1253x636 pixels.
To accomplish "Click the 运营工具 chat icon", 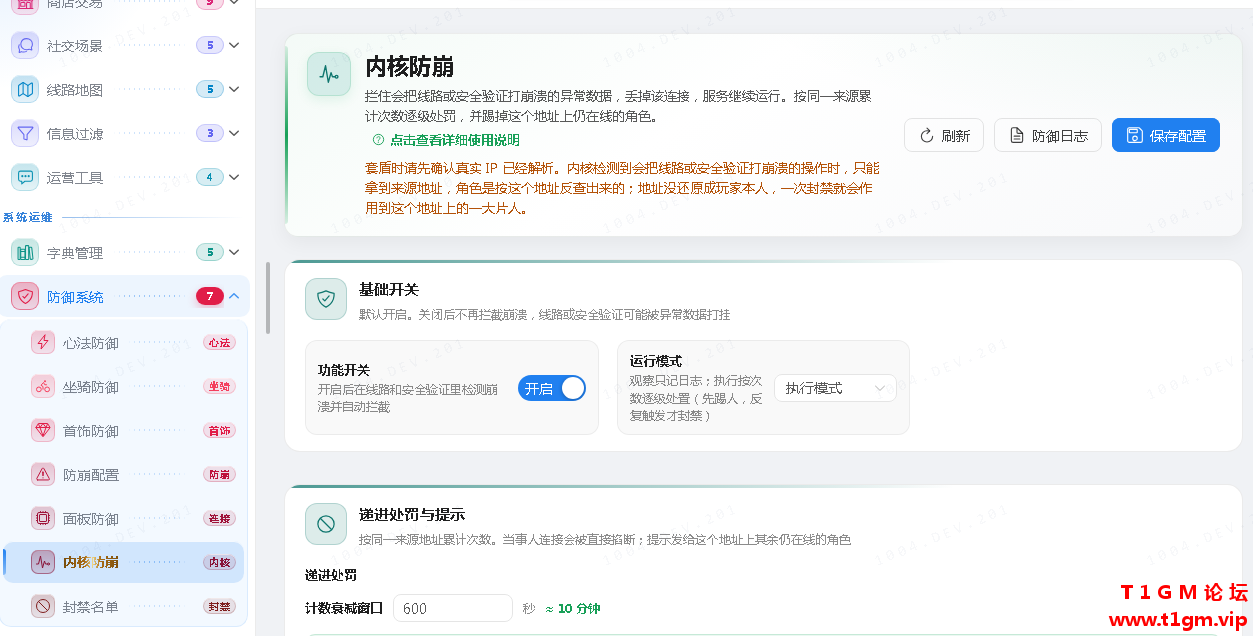I will [25, 177].
